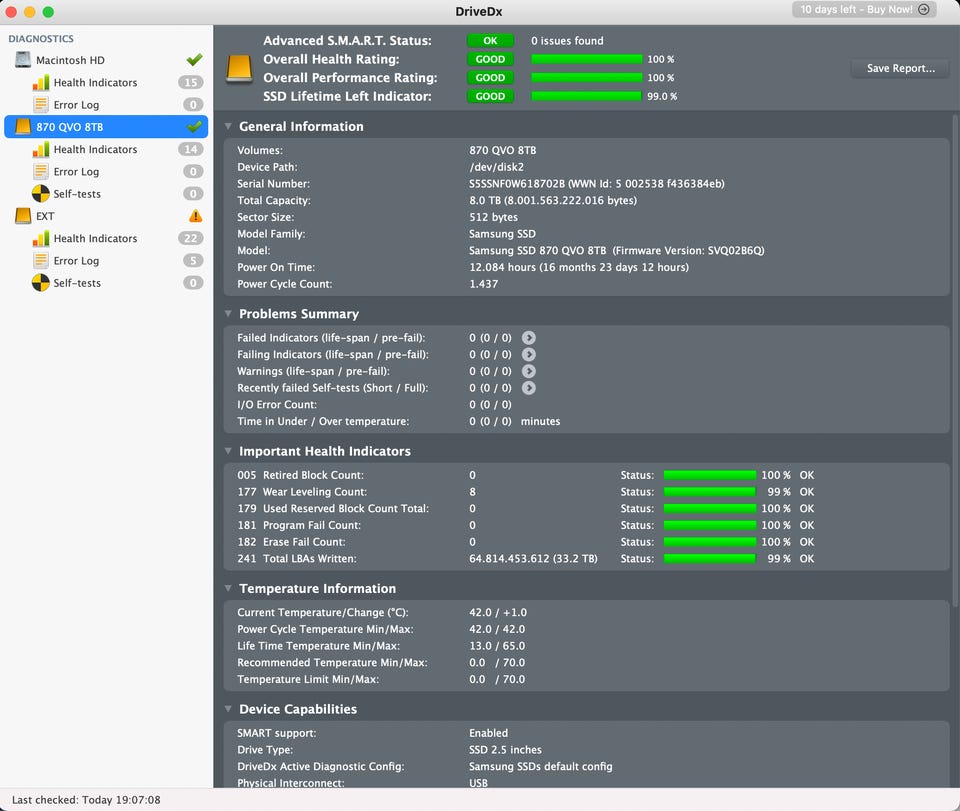Open Error Log icon under Macintosh HD

pyautogui.click(x=40, y=105)
